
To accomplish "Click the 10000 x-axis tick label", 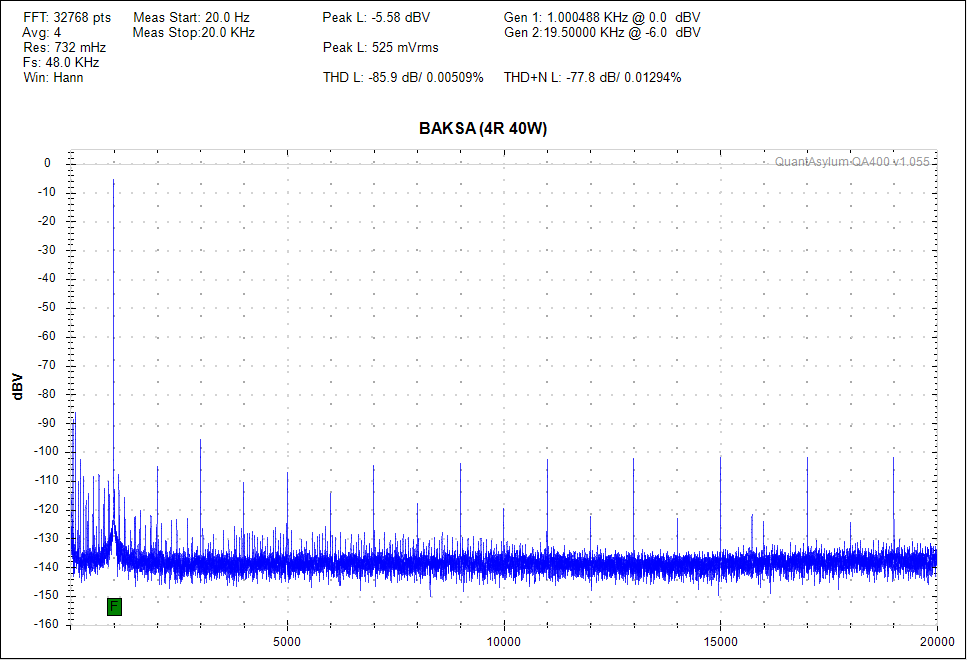I will point(503,642).
